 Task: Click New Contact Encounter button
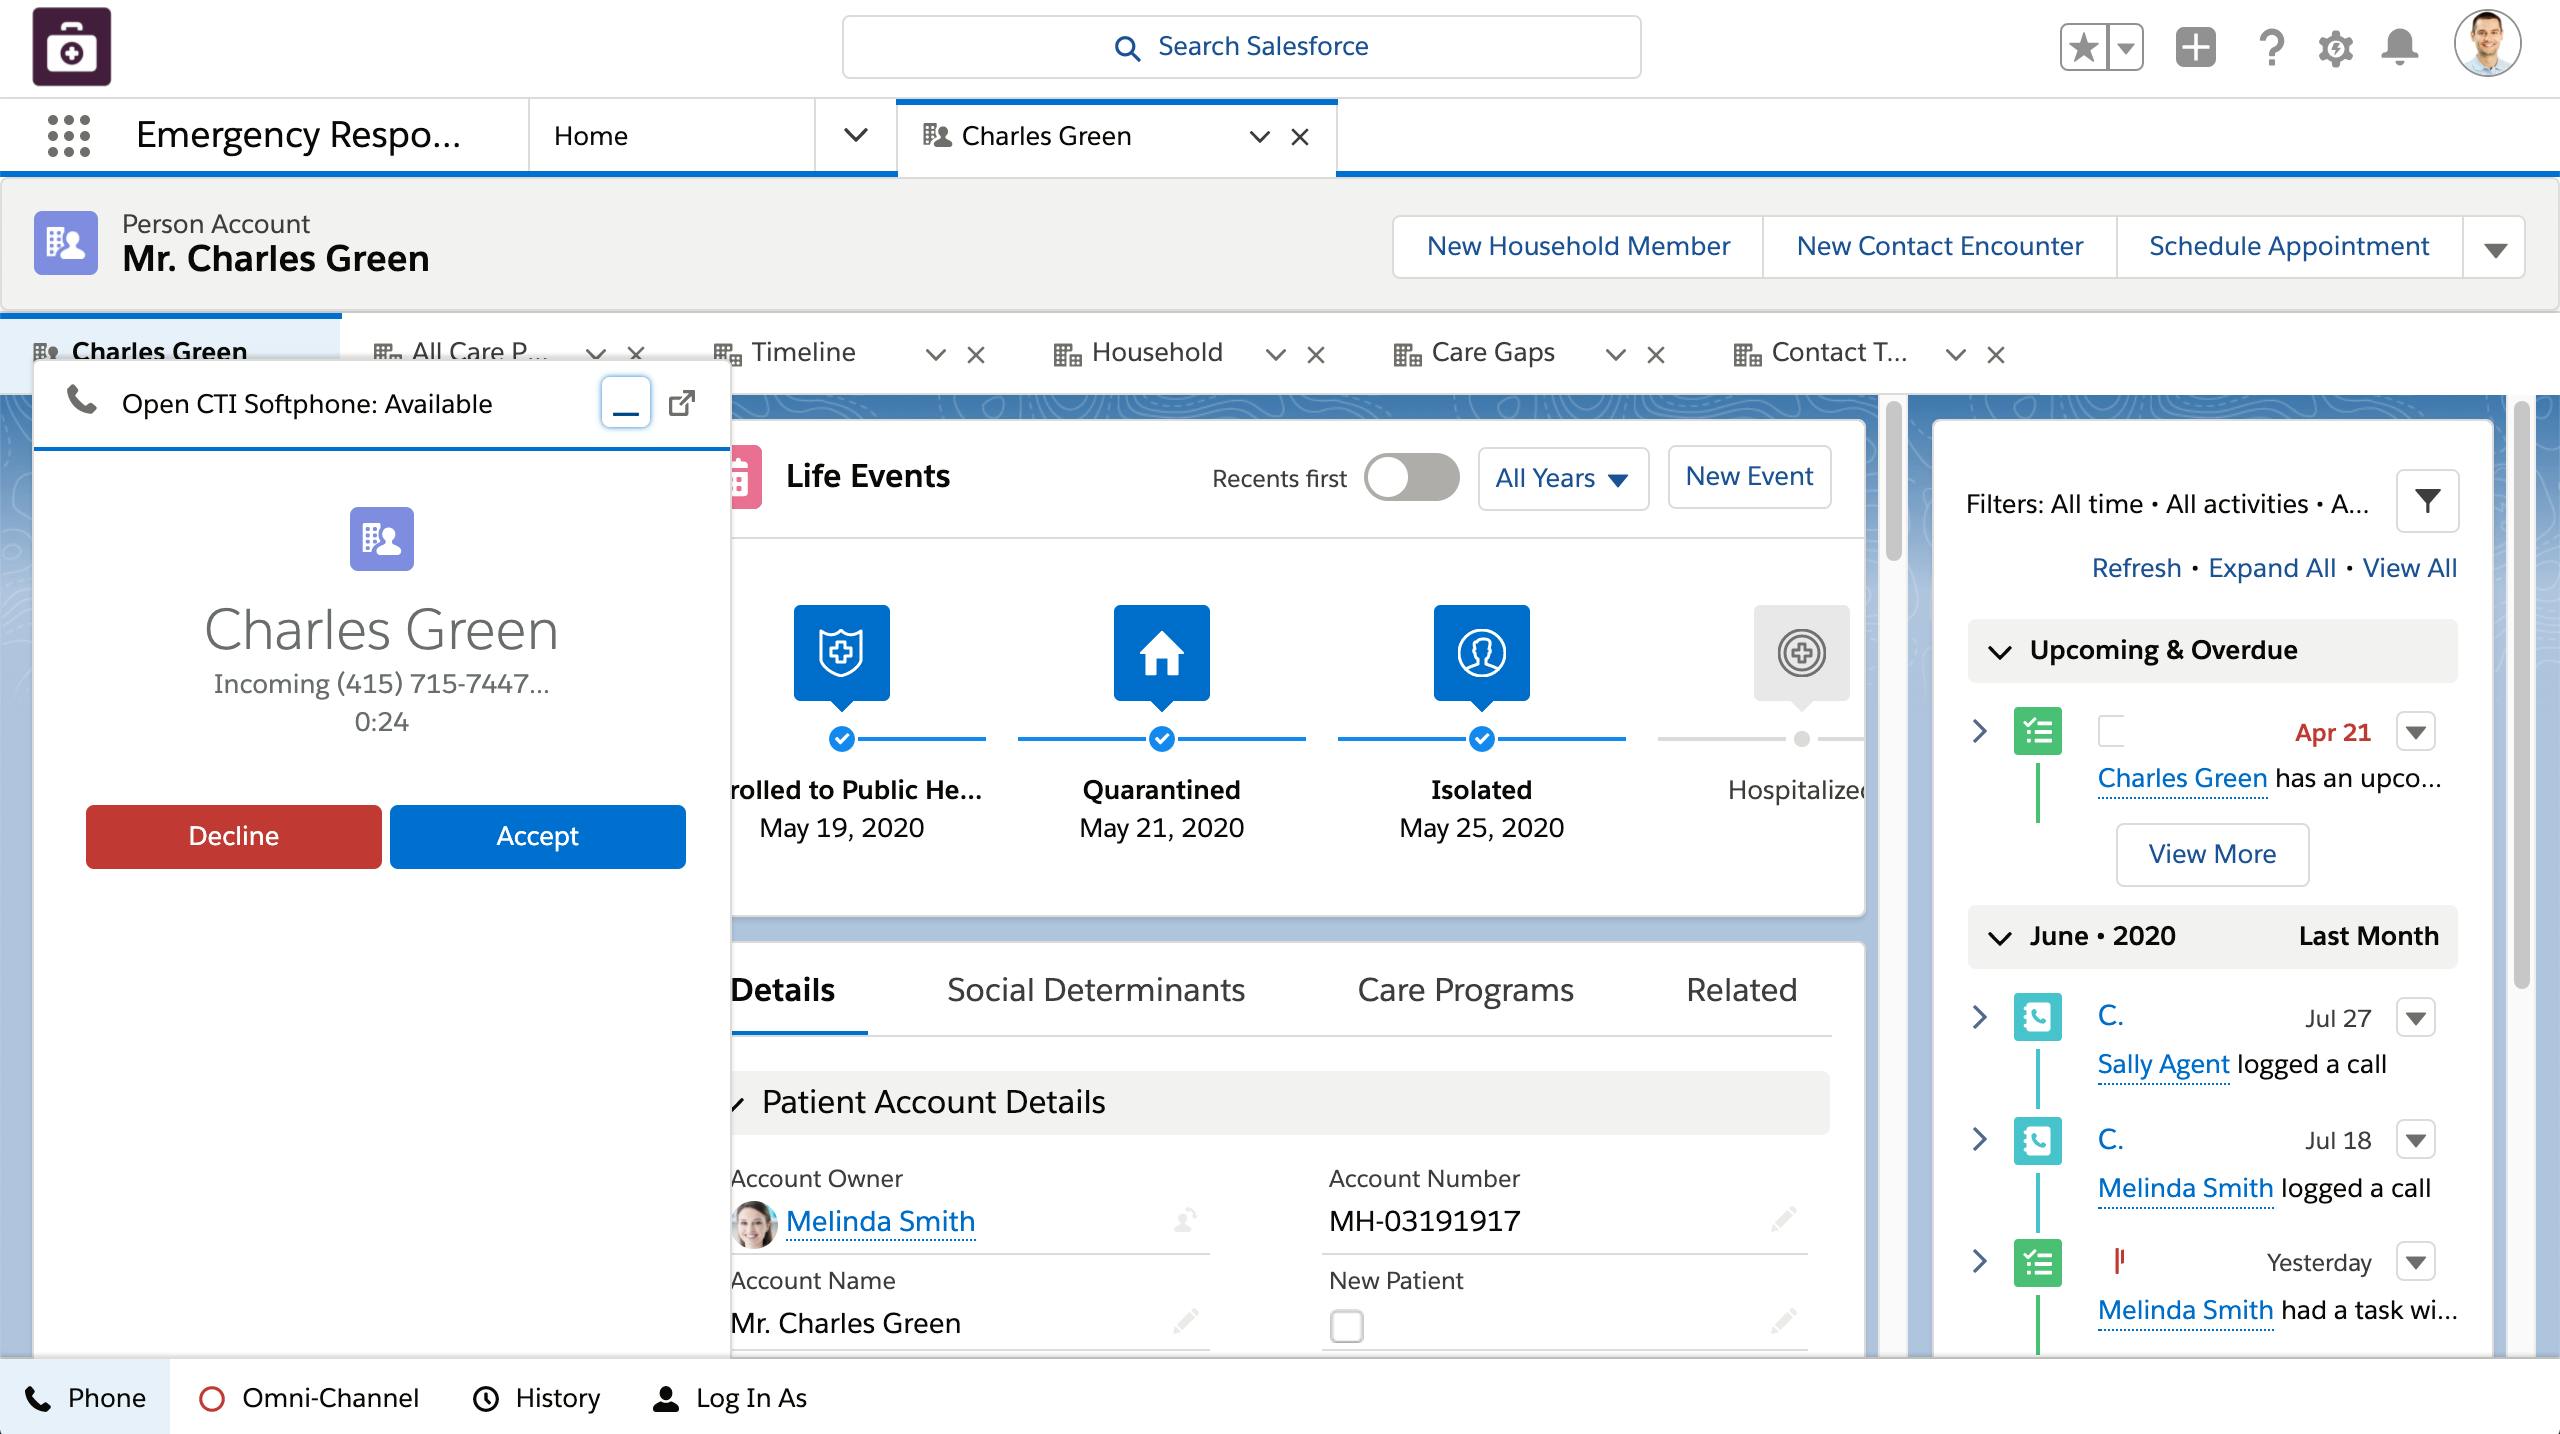point(1940,246)
